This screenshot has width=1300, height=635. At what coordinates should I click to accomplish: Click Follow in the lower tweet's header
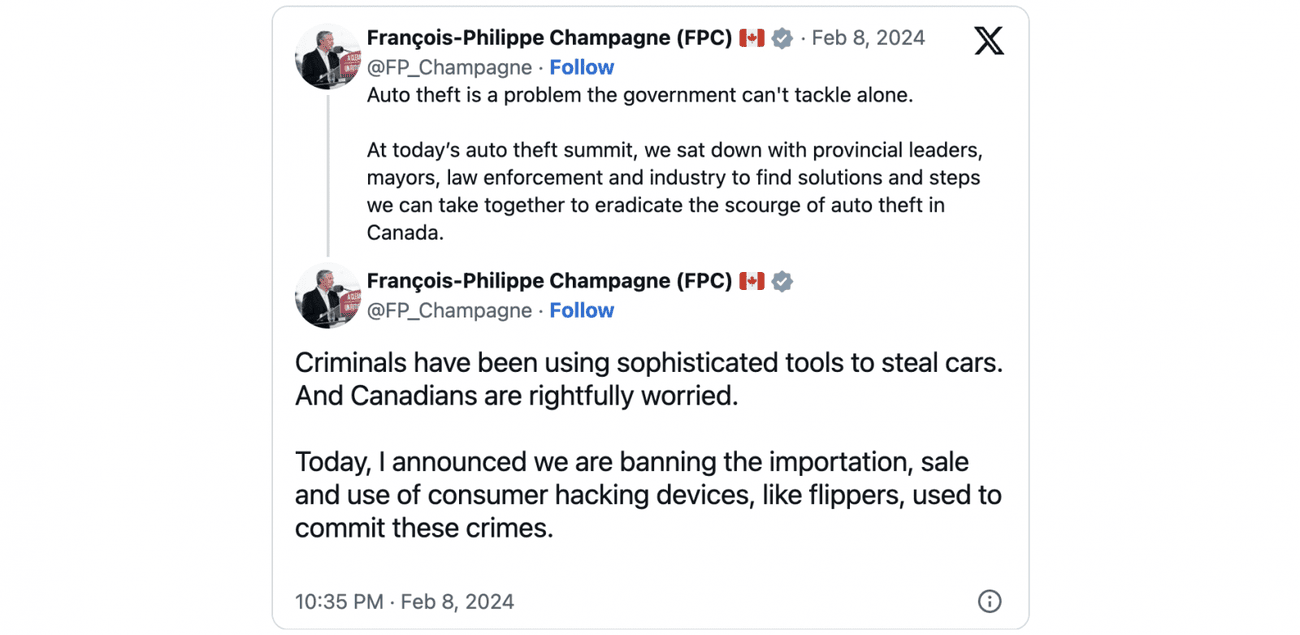[x=581, y=310]
